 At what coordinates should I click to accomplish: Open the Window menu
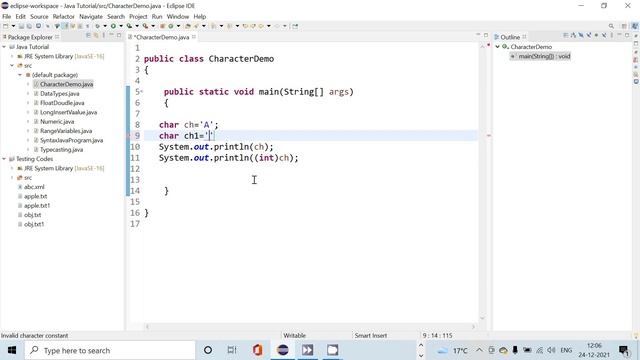coord(178,16)
